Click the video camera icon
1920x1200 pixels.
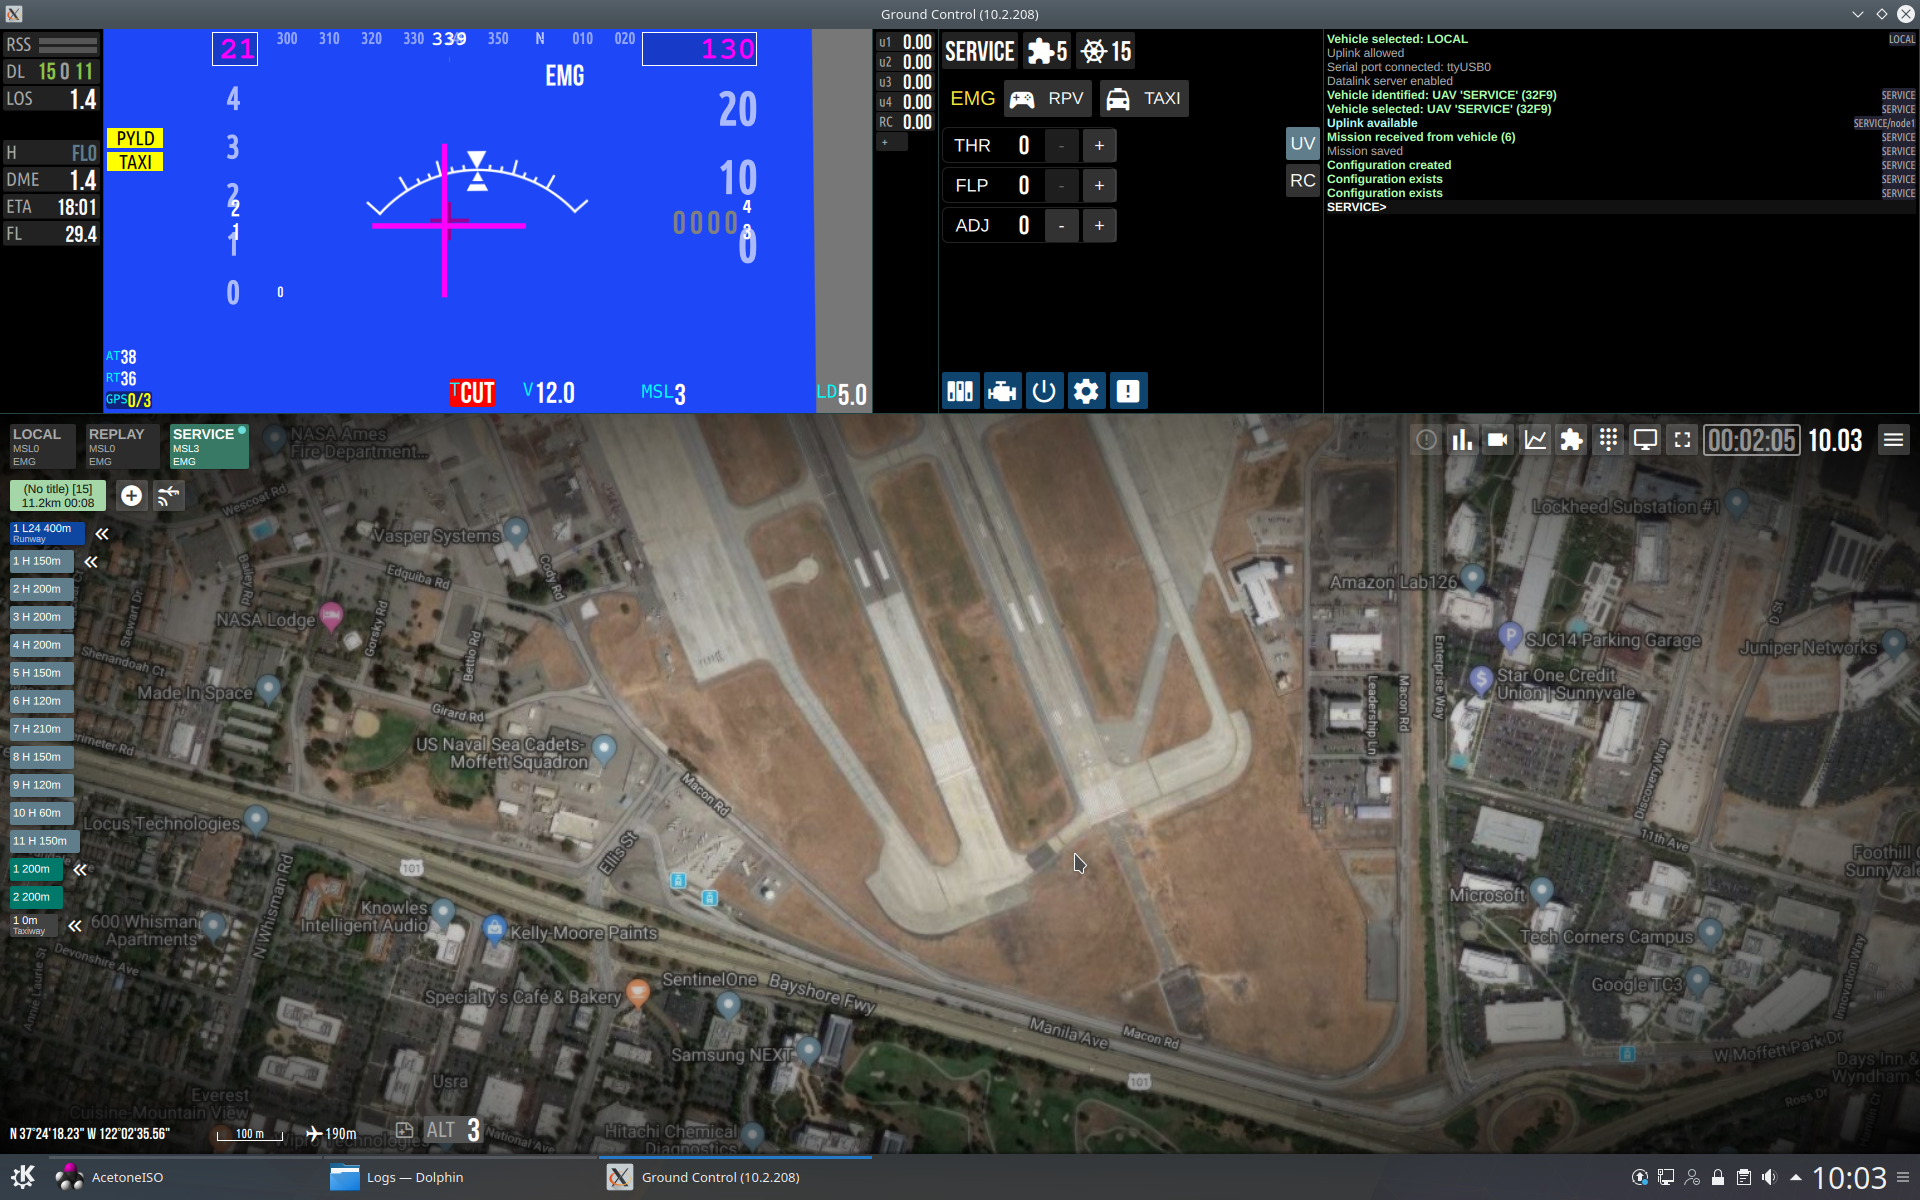pyautogui.click(x=1497, y=440)
